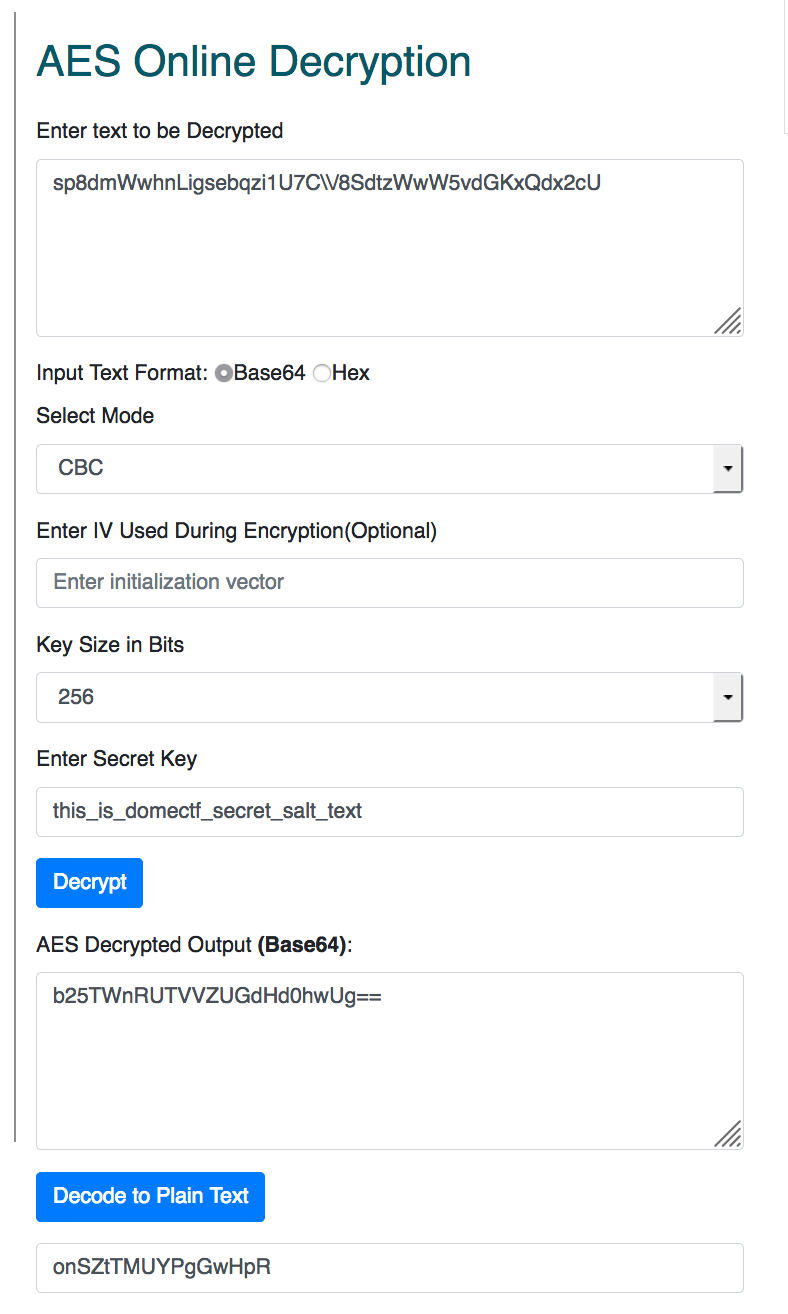Click the resize handle of decrypted output box
This screenshot has width=788, height=1314.
coord(729,1134)
